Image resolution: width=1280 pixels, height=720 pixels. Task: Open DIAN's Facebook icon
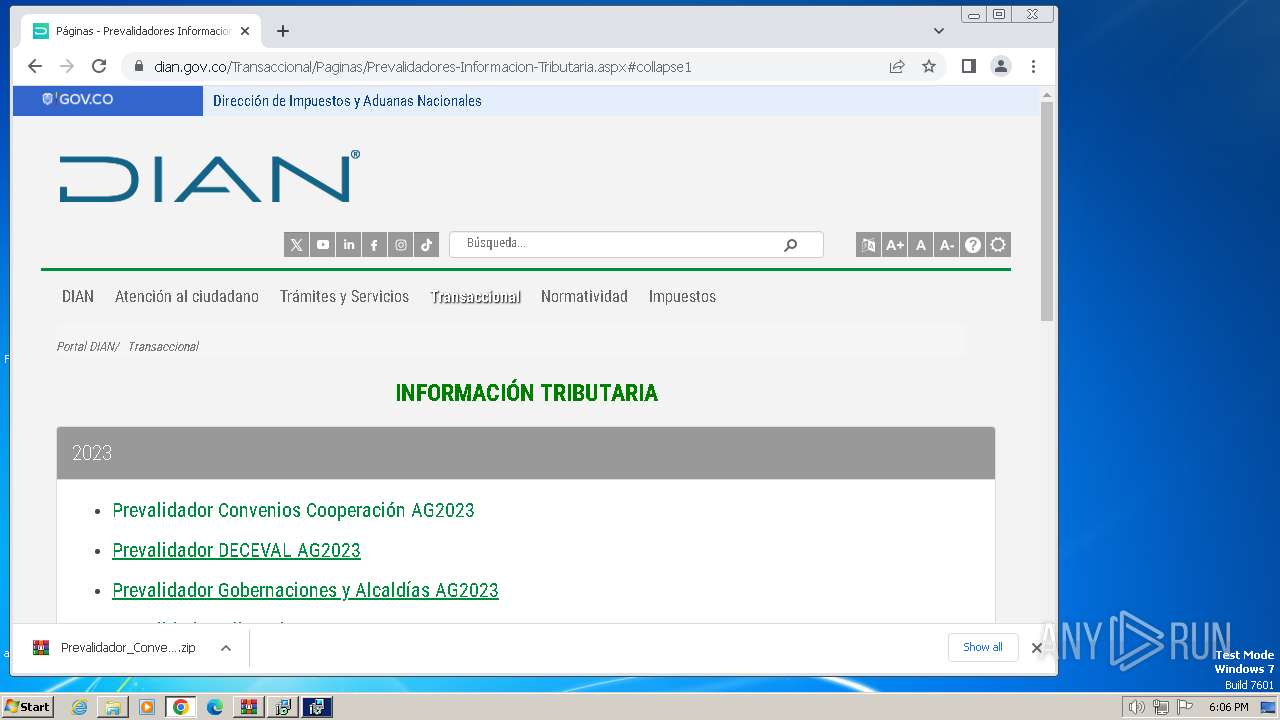pos(374,245)
